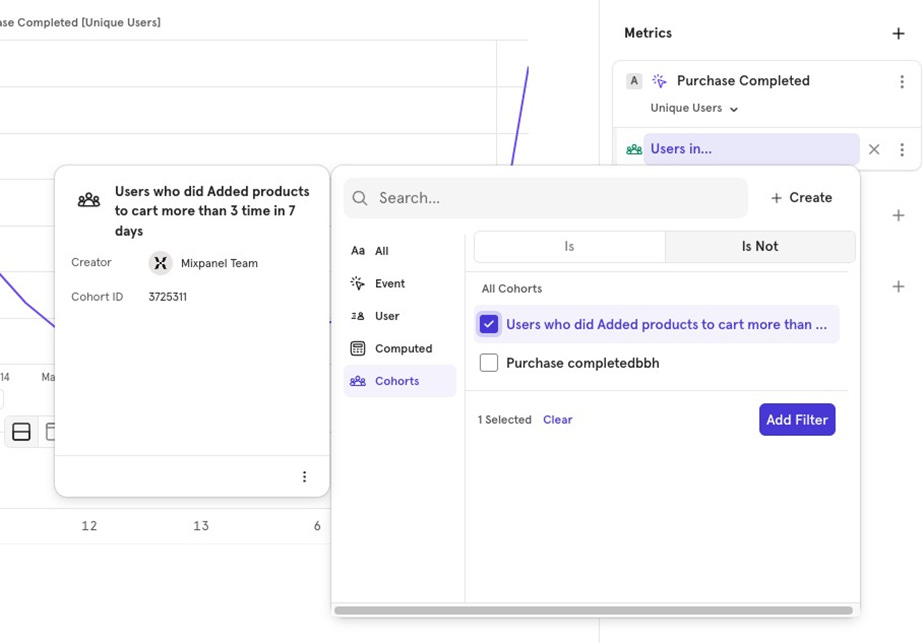Click the Metrics heading

648,33
